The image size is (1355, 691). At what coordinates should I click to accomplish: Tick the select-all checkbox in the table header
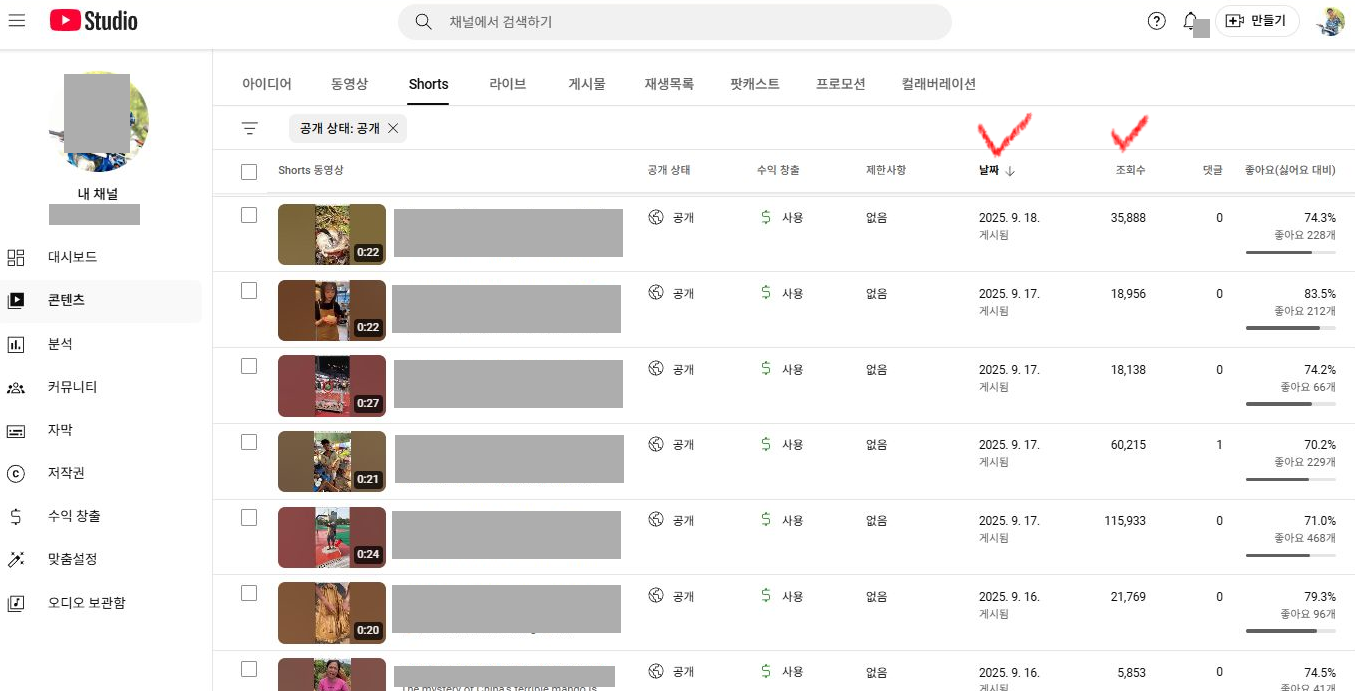249,172
